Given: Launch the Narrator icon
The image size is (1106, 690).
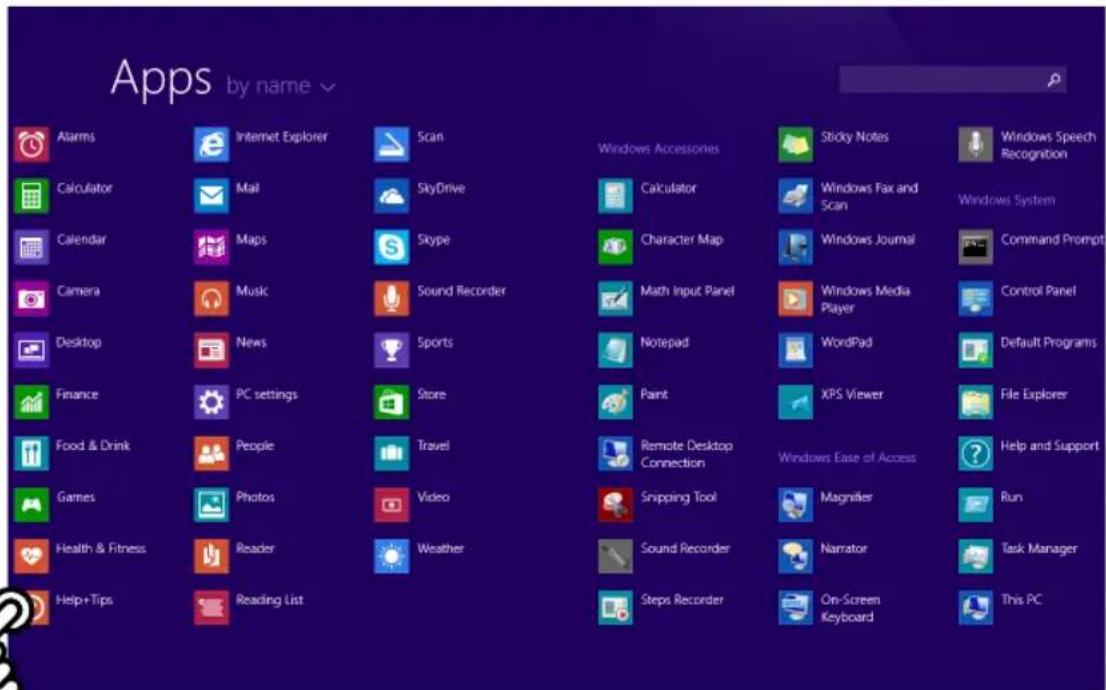Looking at the screenshot, I should click(x=796, y=557).
